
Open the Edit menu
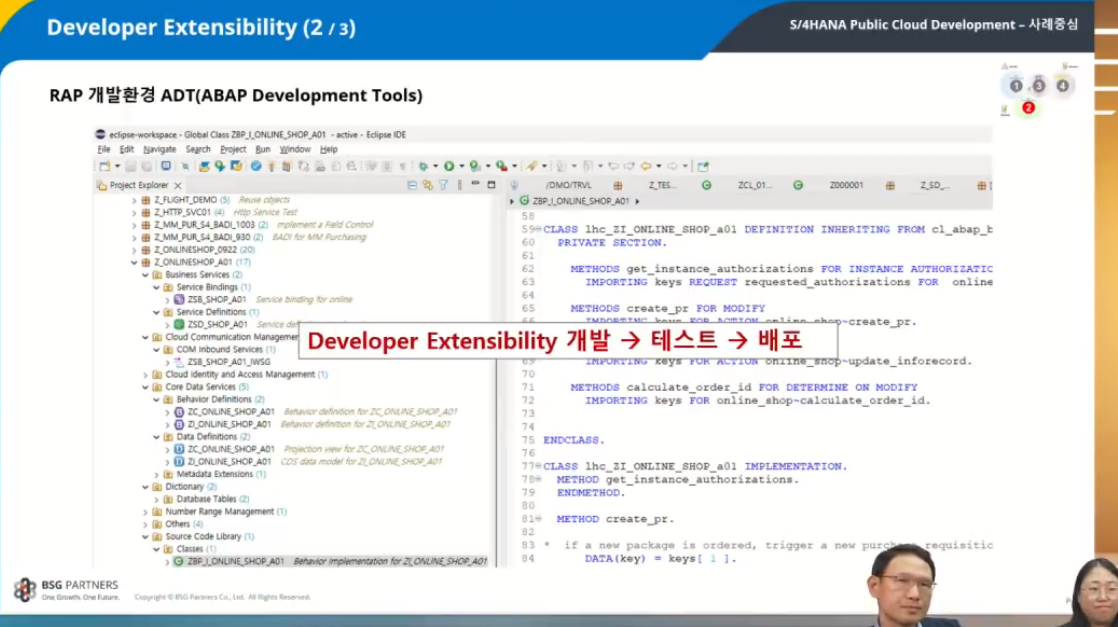126,149
